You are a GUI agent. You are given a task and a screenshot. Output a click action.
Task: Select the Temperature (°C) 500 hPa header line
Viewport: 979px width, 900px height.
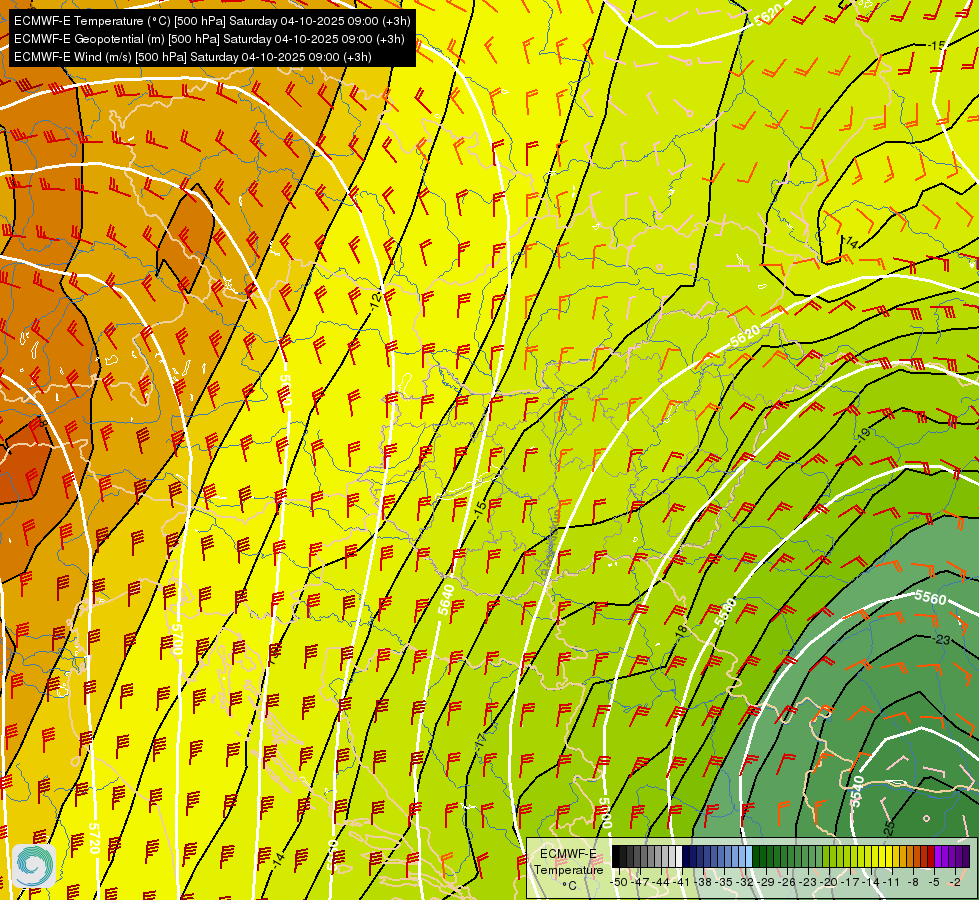[212, 21]
